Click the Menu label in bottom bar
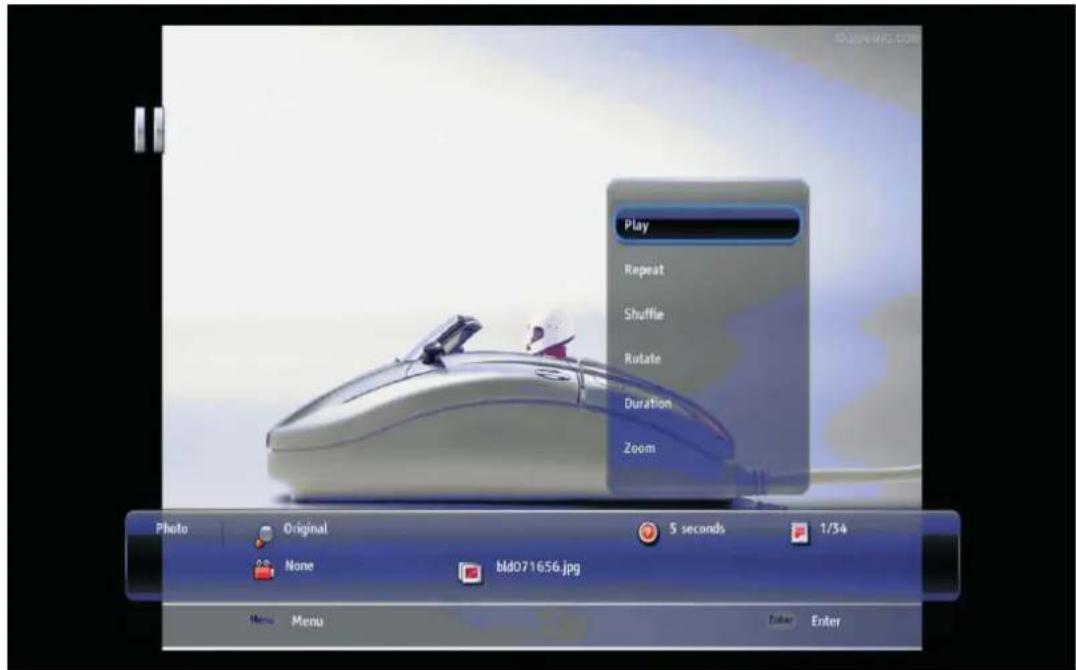1076x670 pixels. coord(307,621)
